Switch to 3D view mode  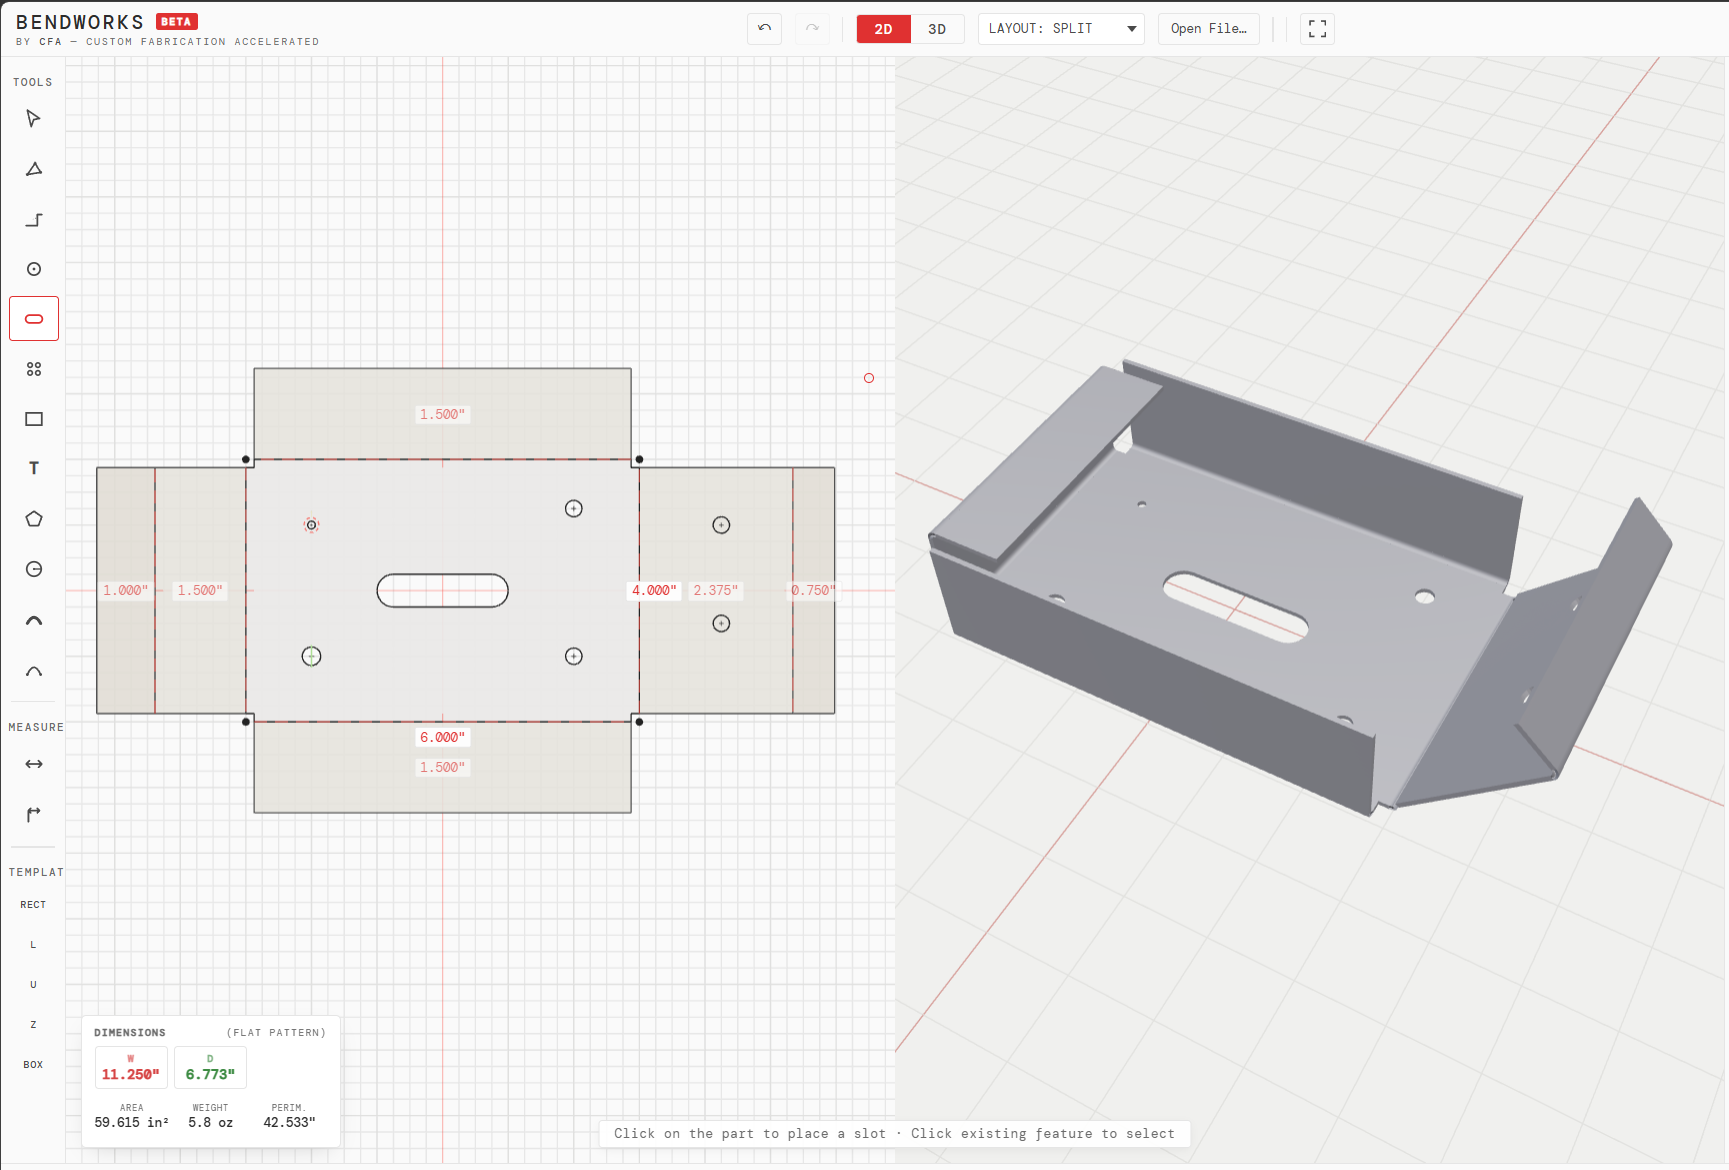(937, 29)
